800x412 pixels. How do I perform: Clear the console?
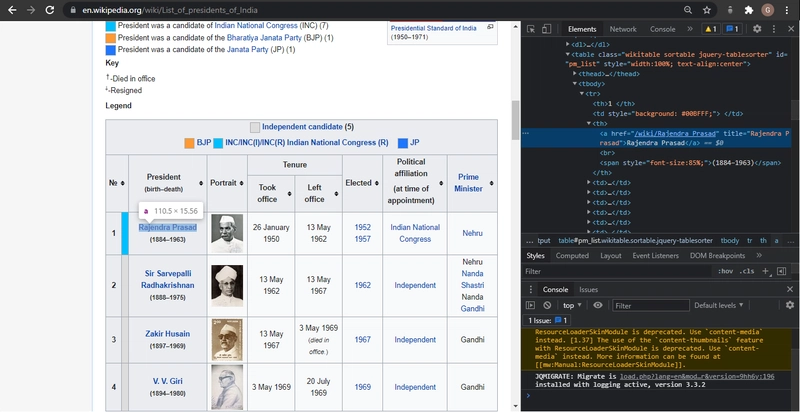(x=547, y=305)
